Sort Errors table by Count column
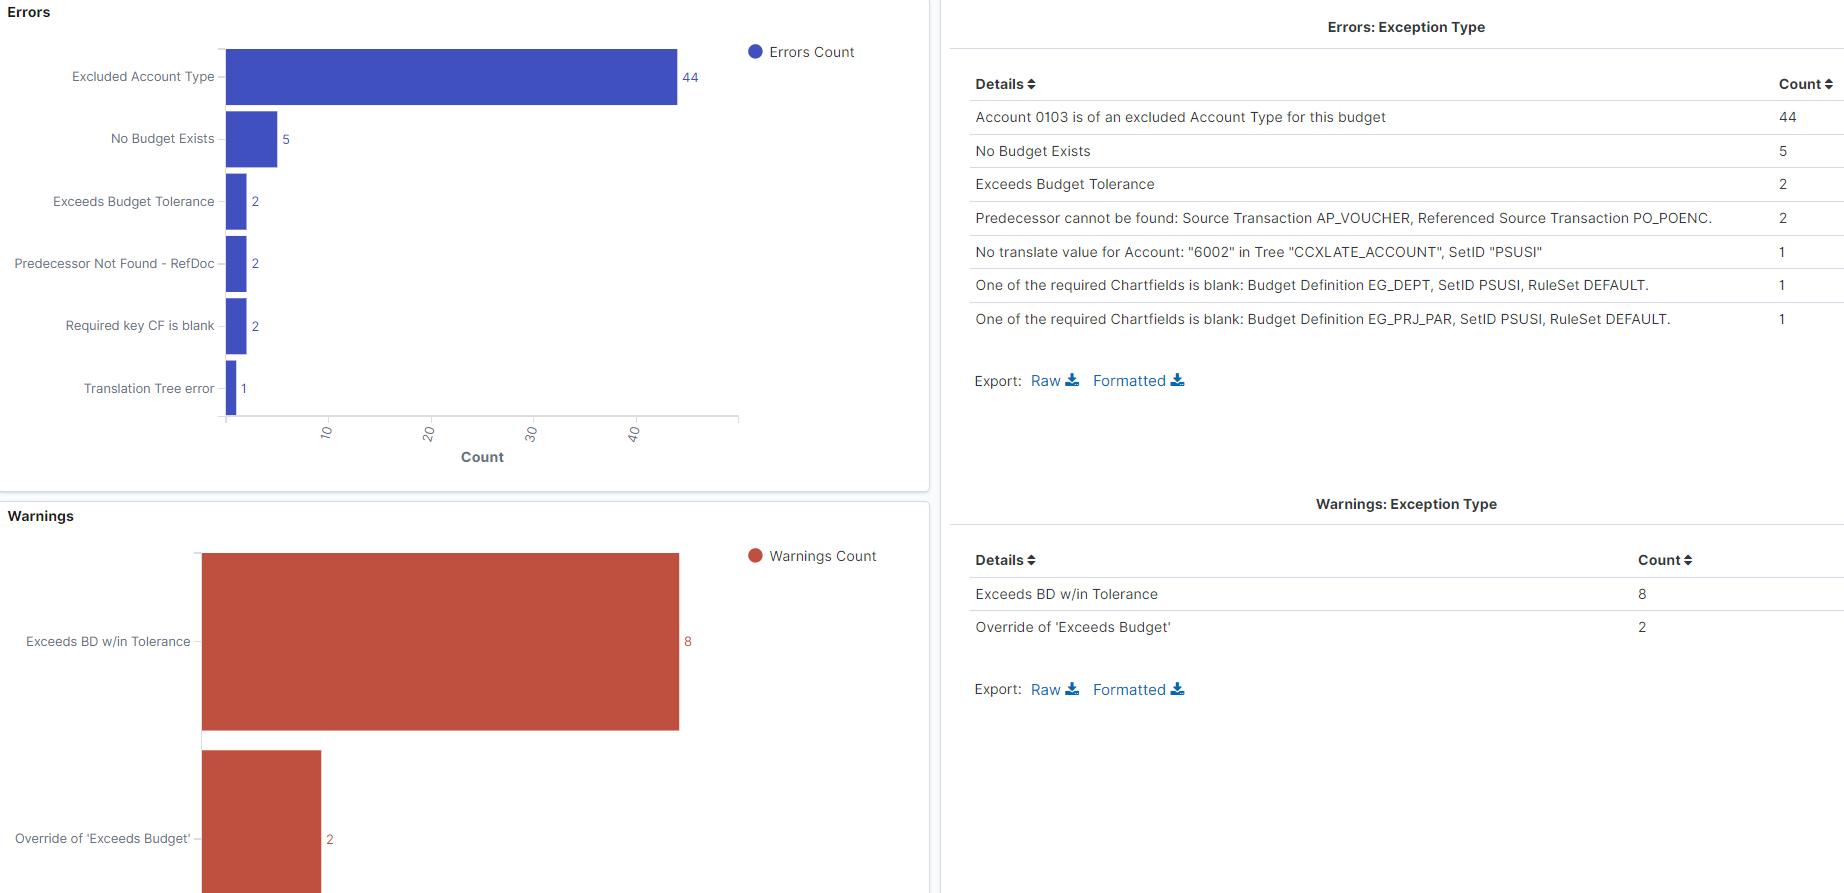The height and width of the screenshot is (893, 1844). pyautogui.click(x=1805, y=84)
